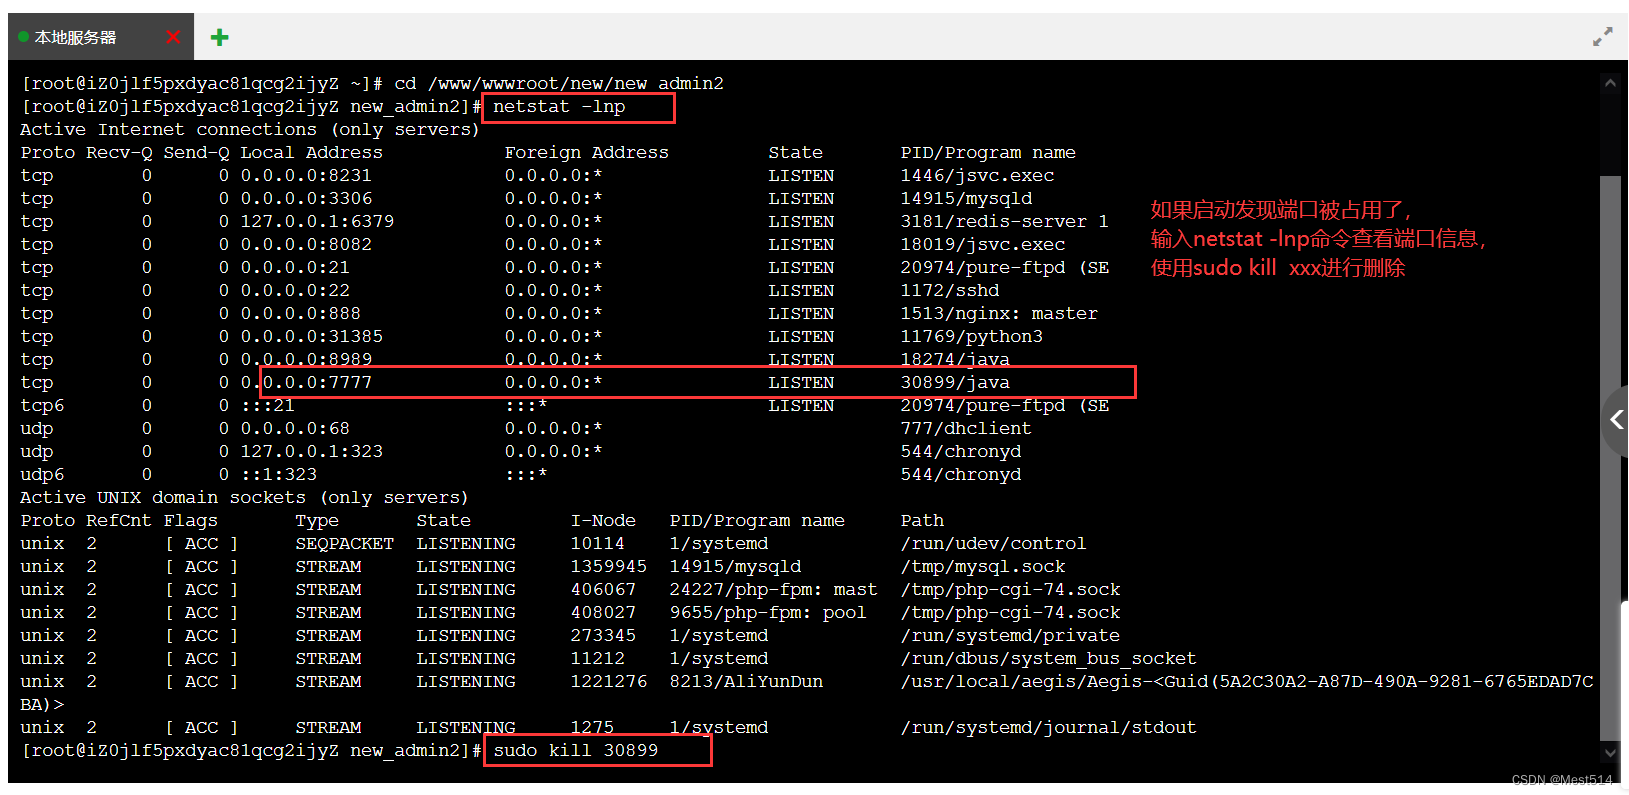Open a new terminal tab with green plus

point(219,37)
